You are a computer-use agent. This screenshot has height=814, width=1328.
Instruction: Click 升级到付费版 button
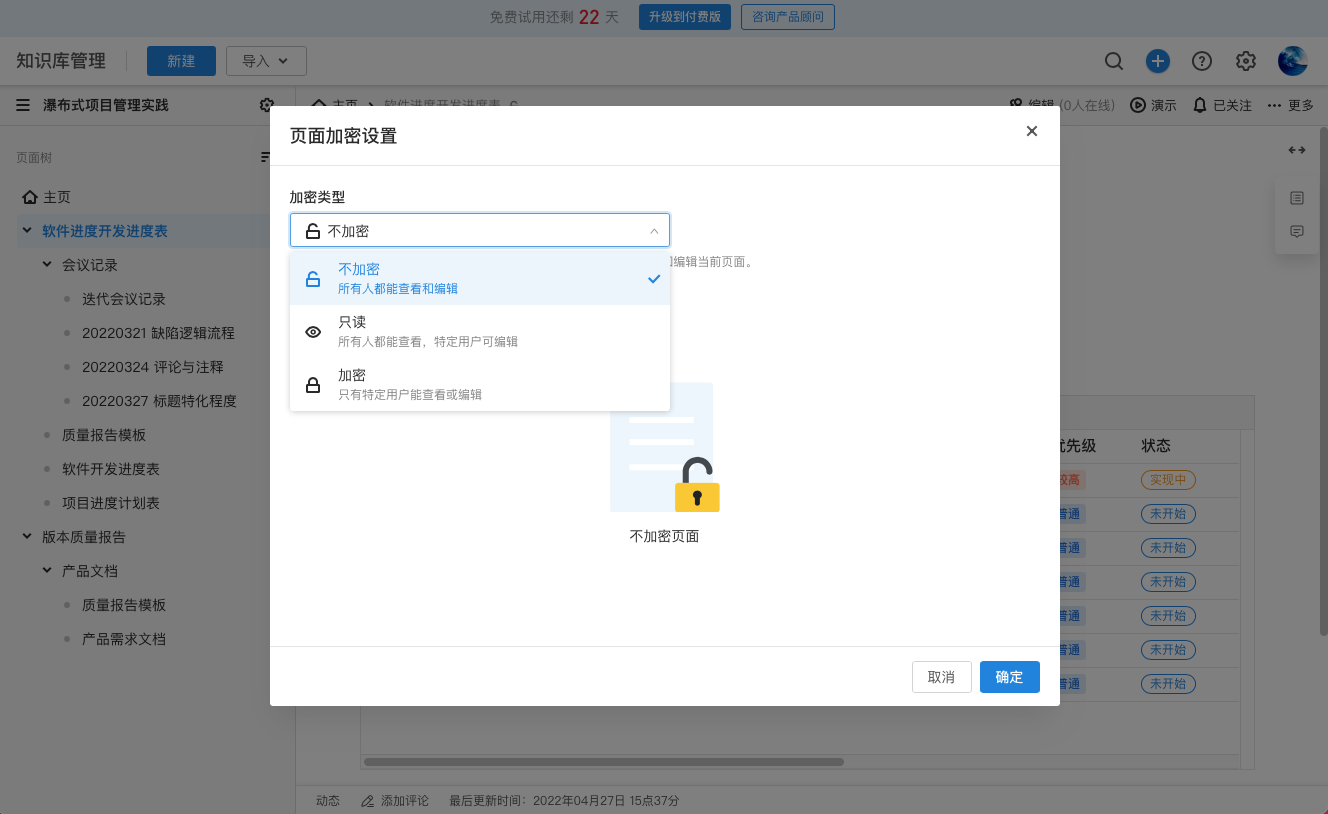(x=685, y=17)
